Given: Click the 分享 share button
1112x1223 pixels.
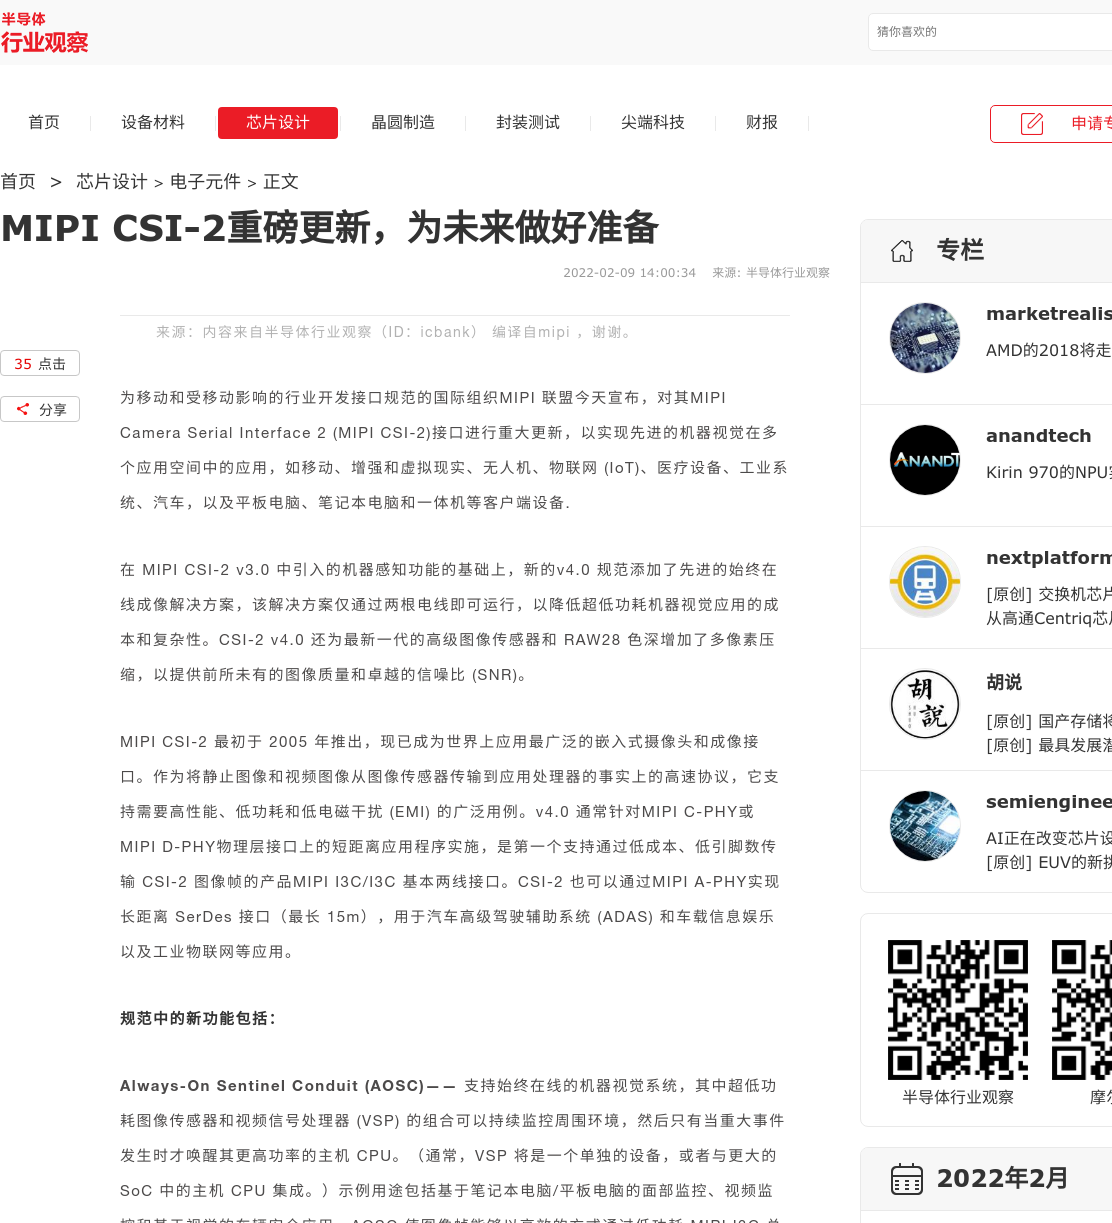Looking at the screenshot, I should (40, 410).
